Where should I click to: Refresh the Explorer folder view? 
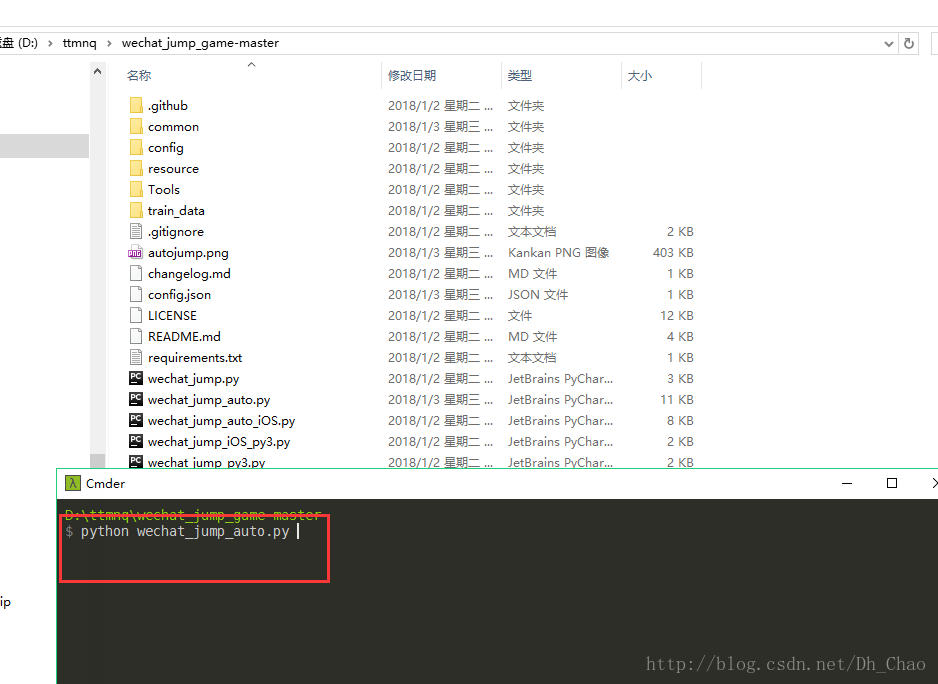point(909,43)
